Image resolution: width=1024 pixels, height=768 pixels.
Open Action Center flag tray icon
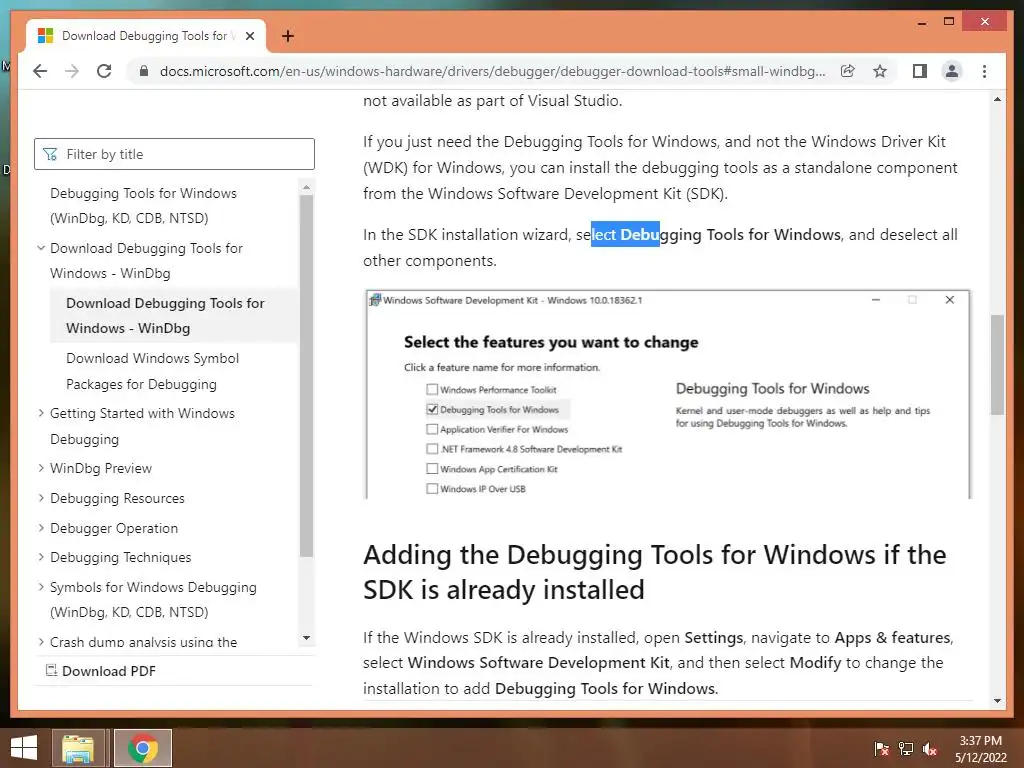coord(881,749)
